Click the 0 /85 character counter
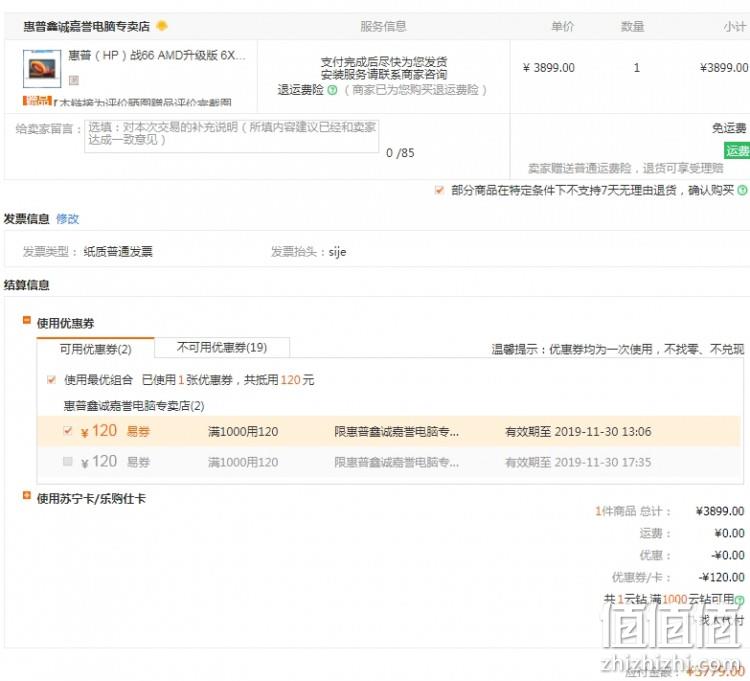The height and width of the screenshot is (681, 750). point(400,153)
